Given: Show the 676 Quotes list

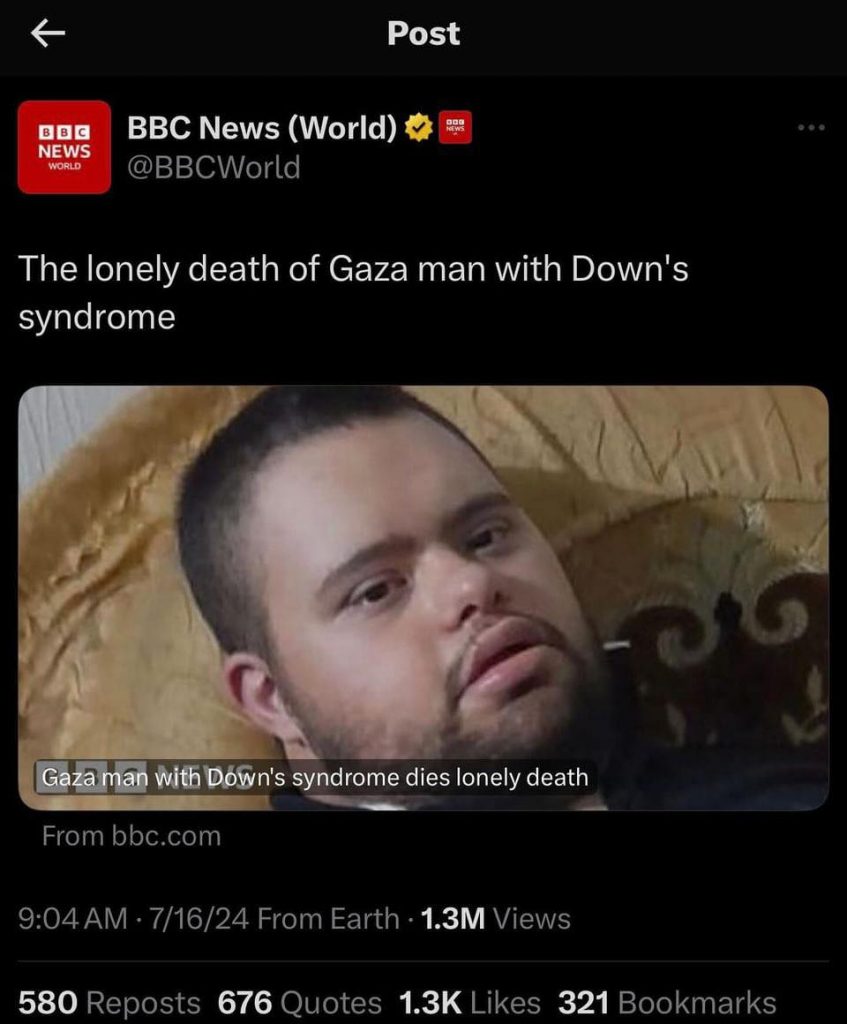Looking at the screenshot, I should 299,1002.
